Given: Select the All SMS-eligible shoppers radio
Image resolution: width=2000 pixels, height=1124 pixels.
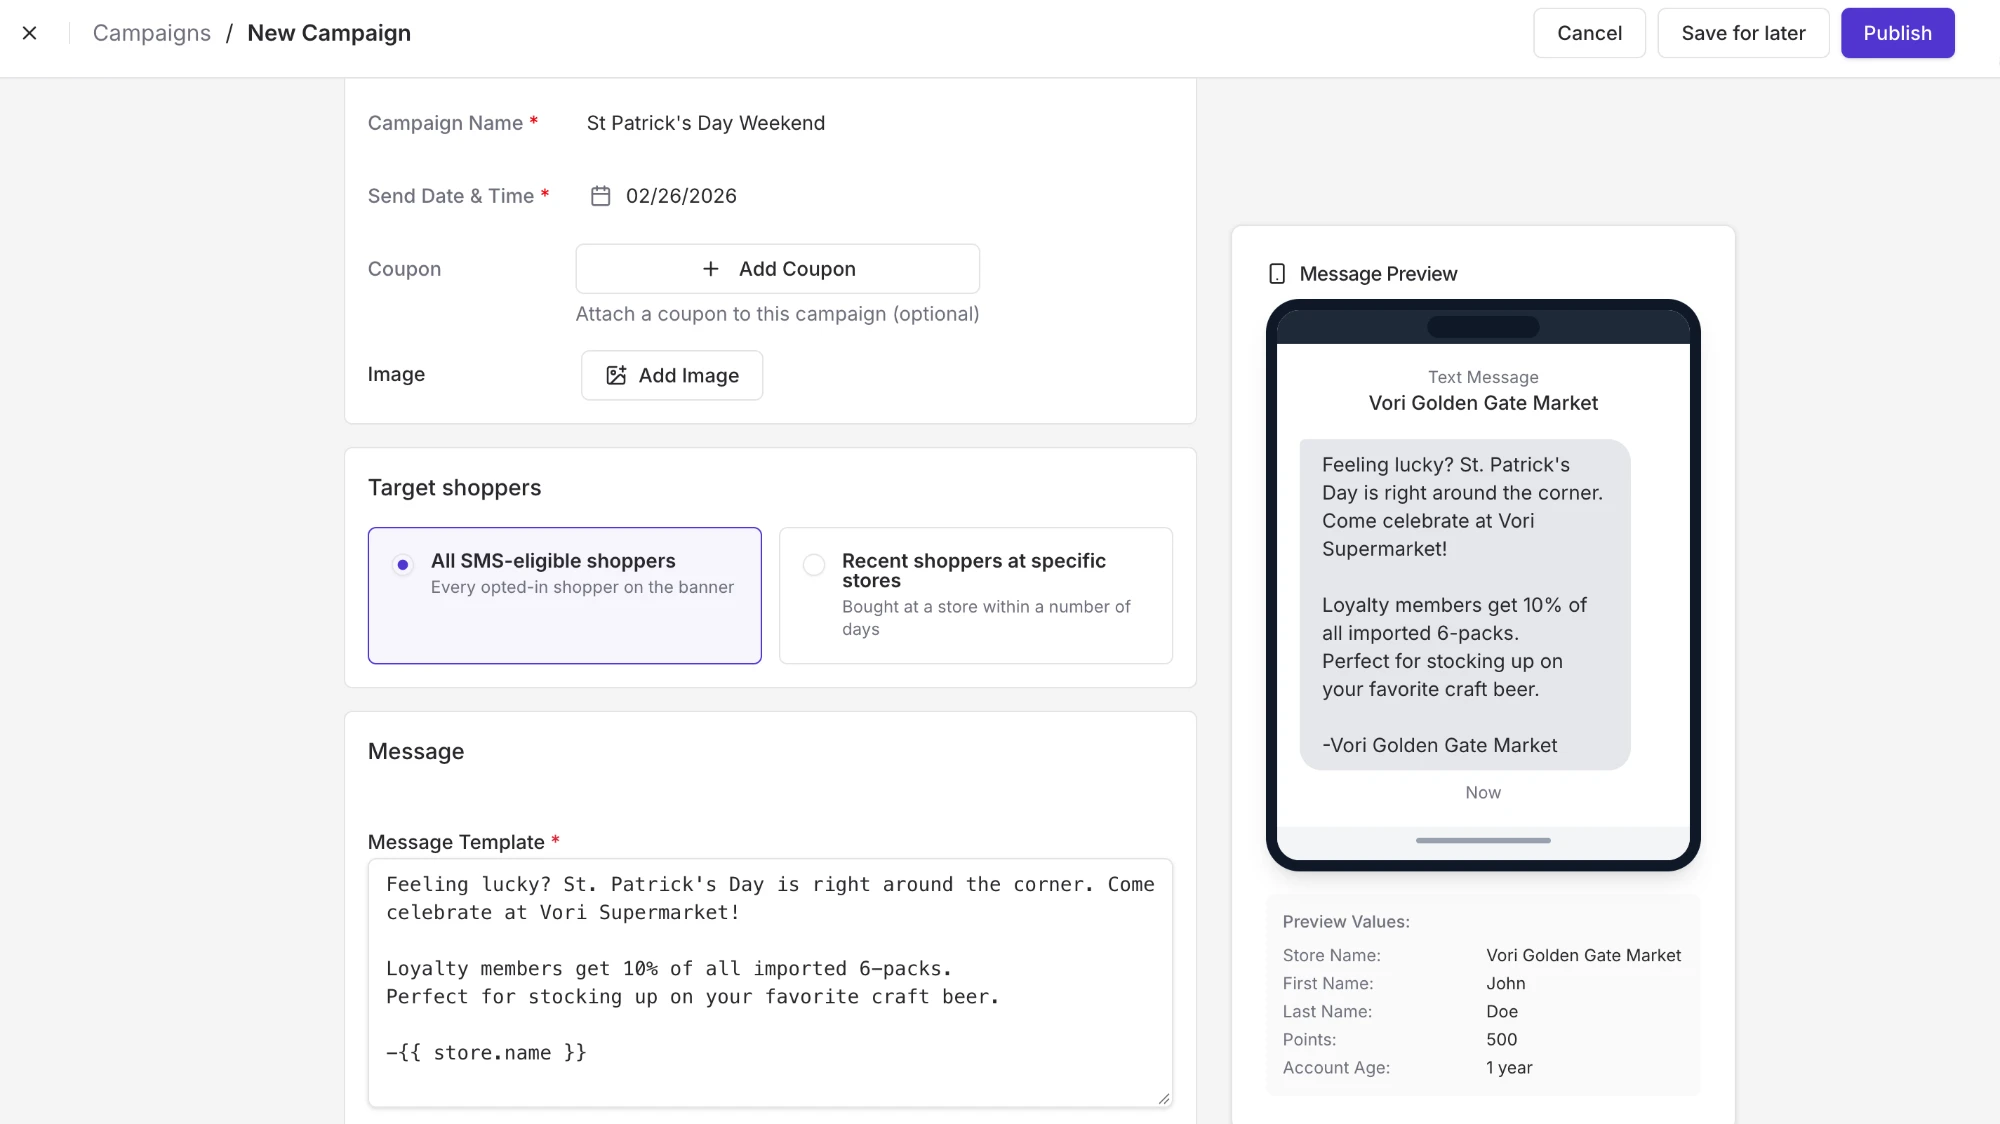Looking at the screenshot, I should [403, 565].
